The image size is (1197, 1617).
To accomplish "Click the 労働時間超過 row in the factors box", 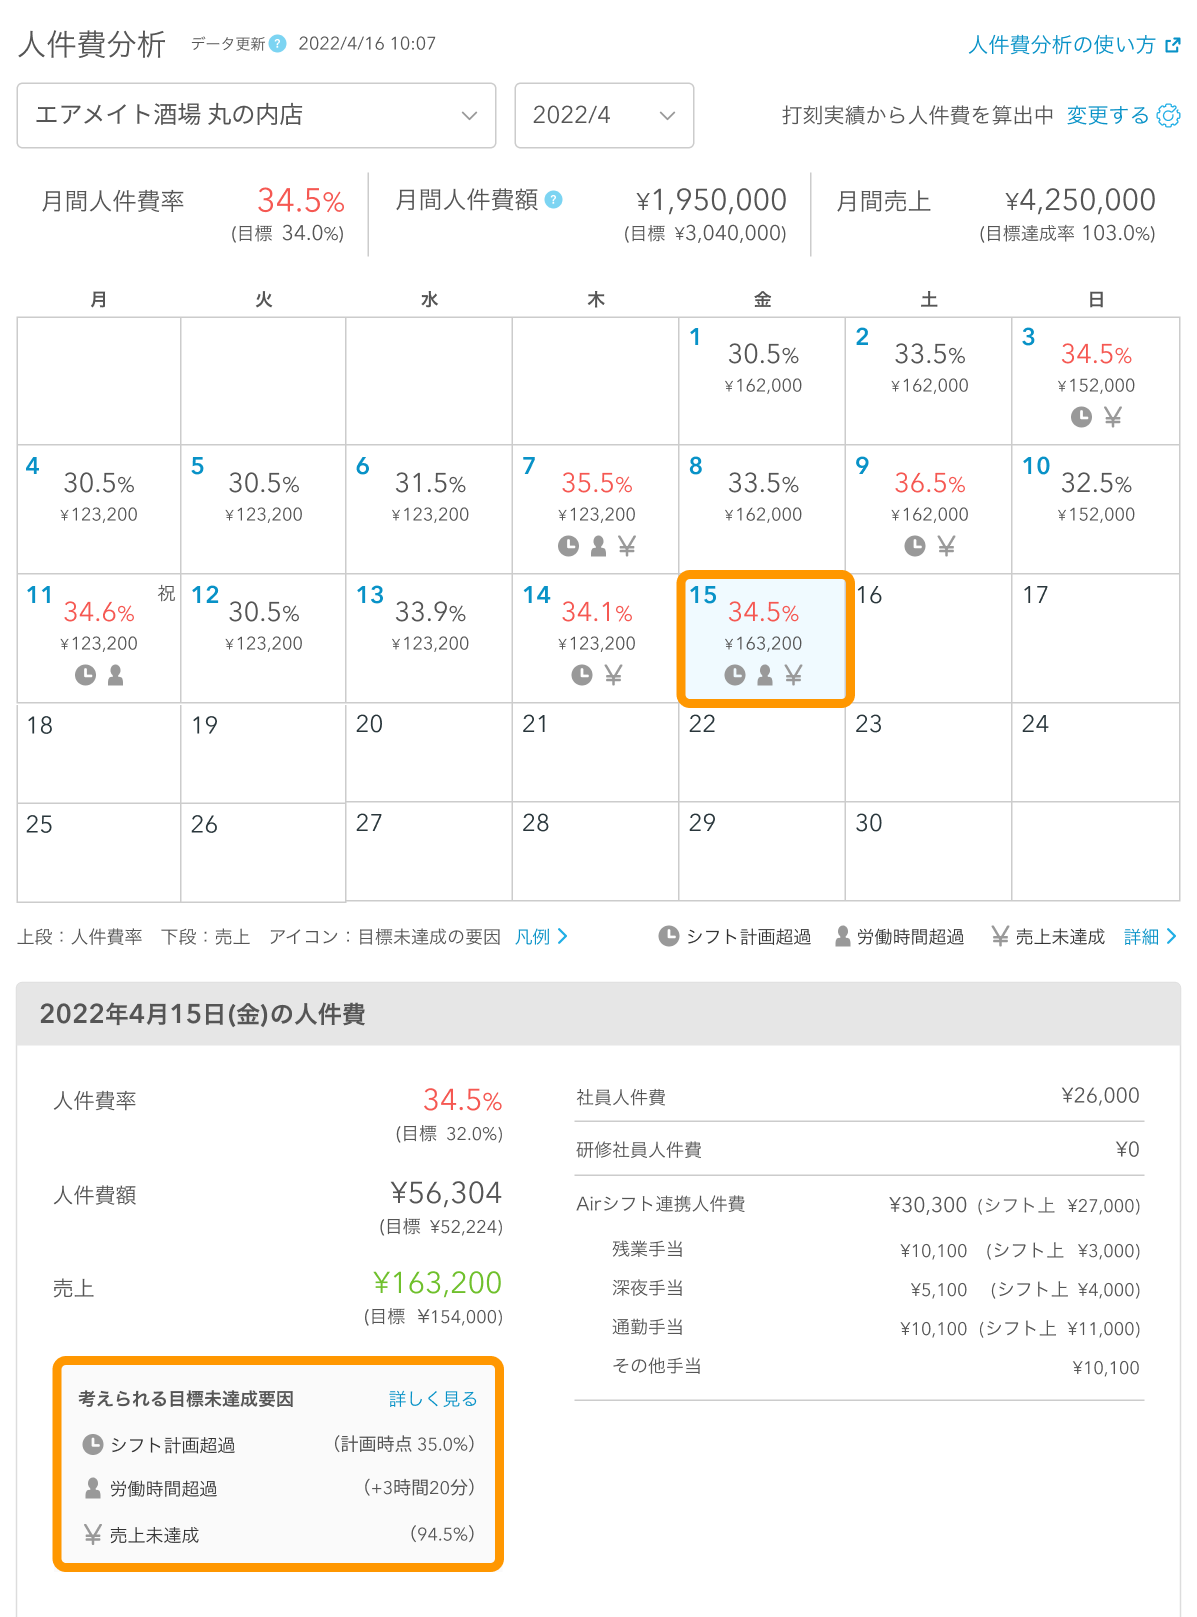I will point(278,1489).
